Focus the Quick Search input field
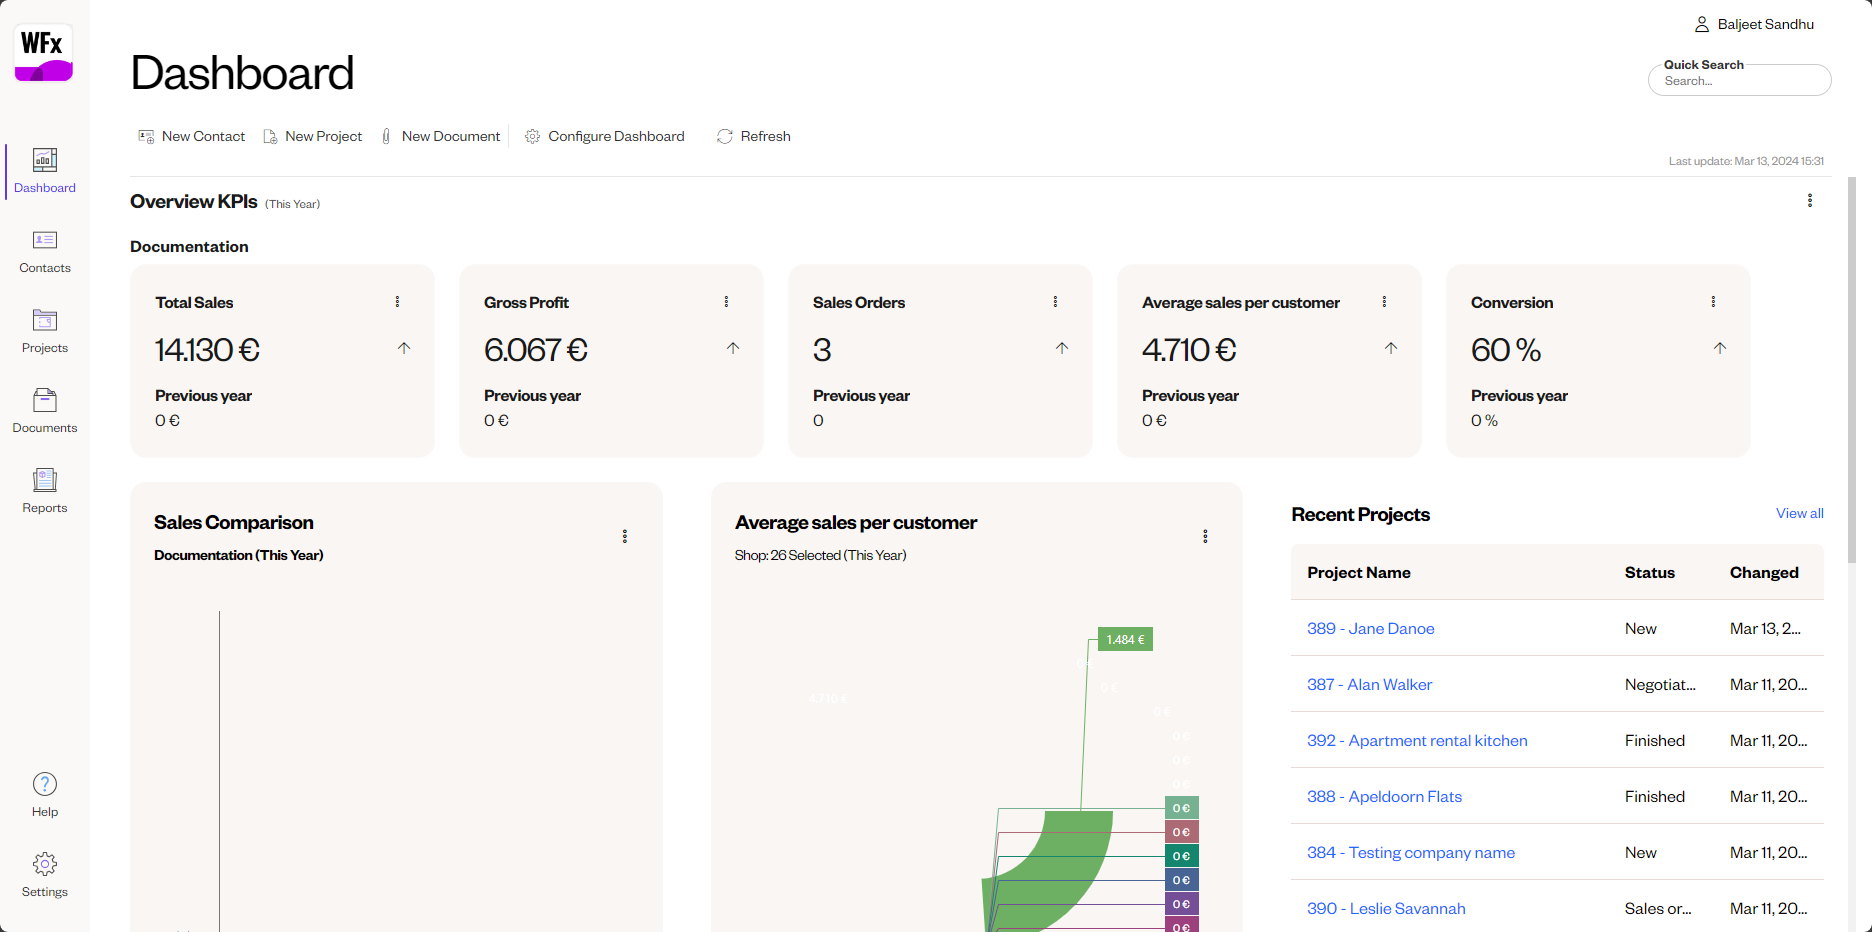1872x932 pixels. (x=1740, y=80)
